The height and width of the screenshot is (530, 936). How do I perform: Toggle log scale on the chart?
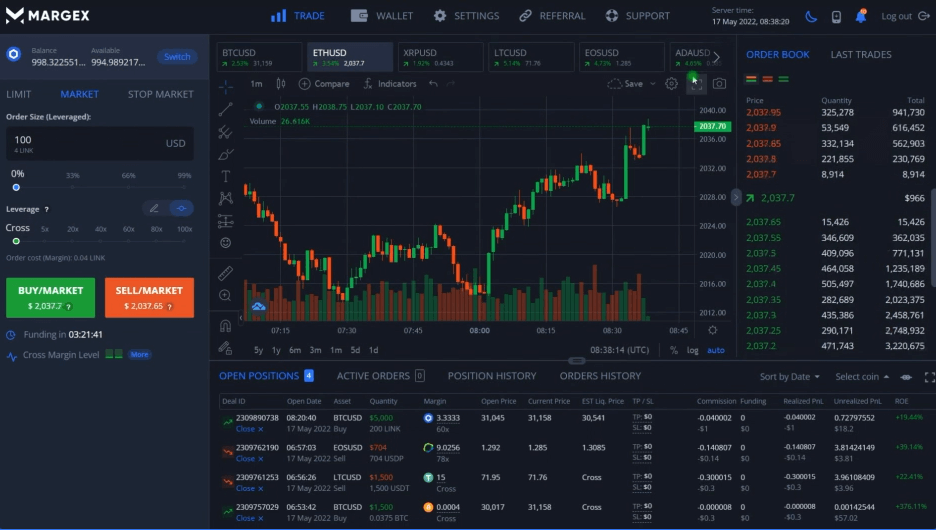(693, 350)
